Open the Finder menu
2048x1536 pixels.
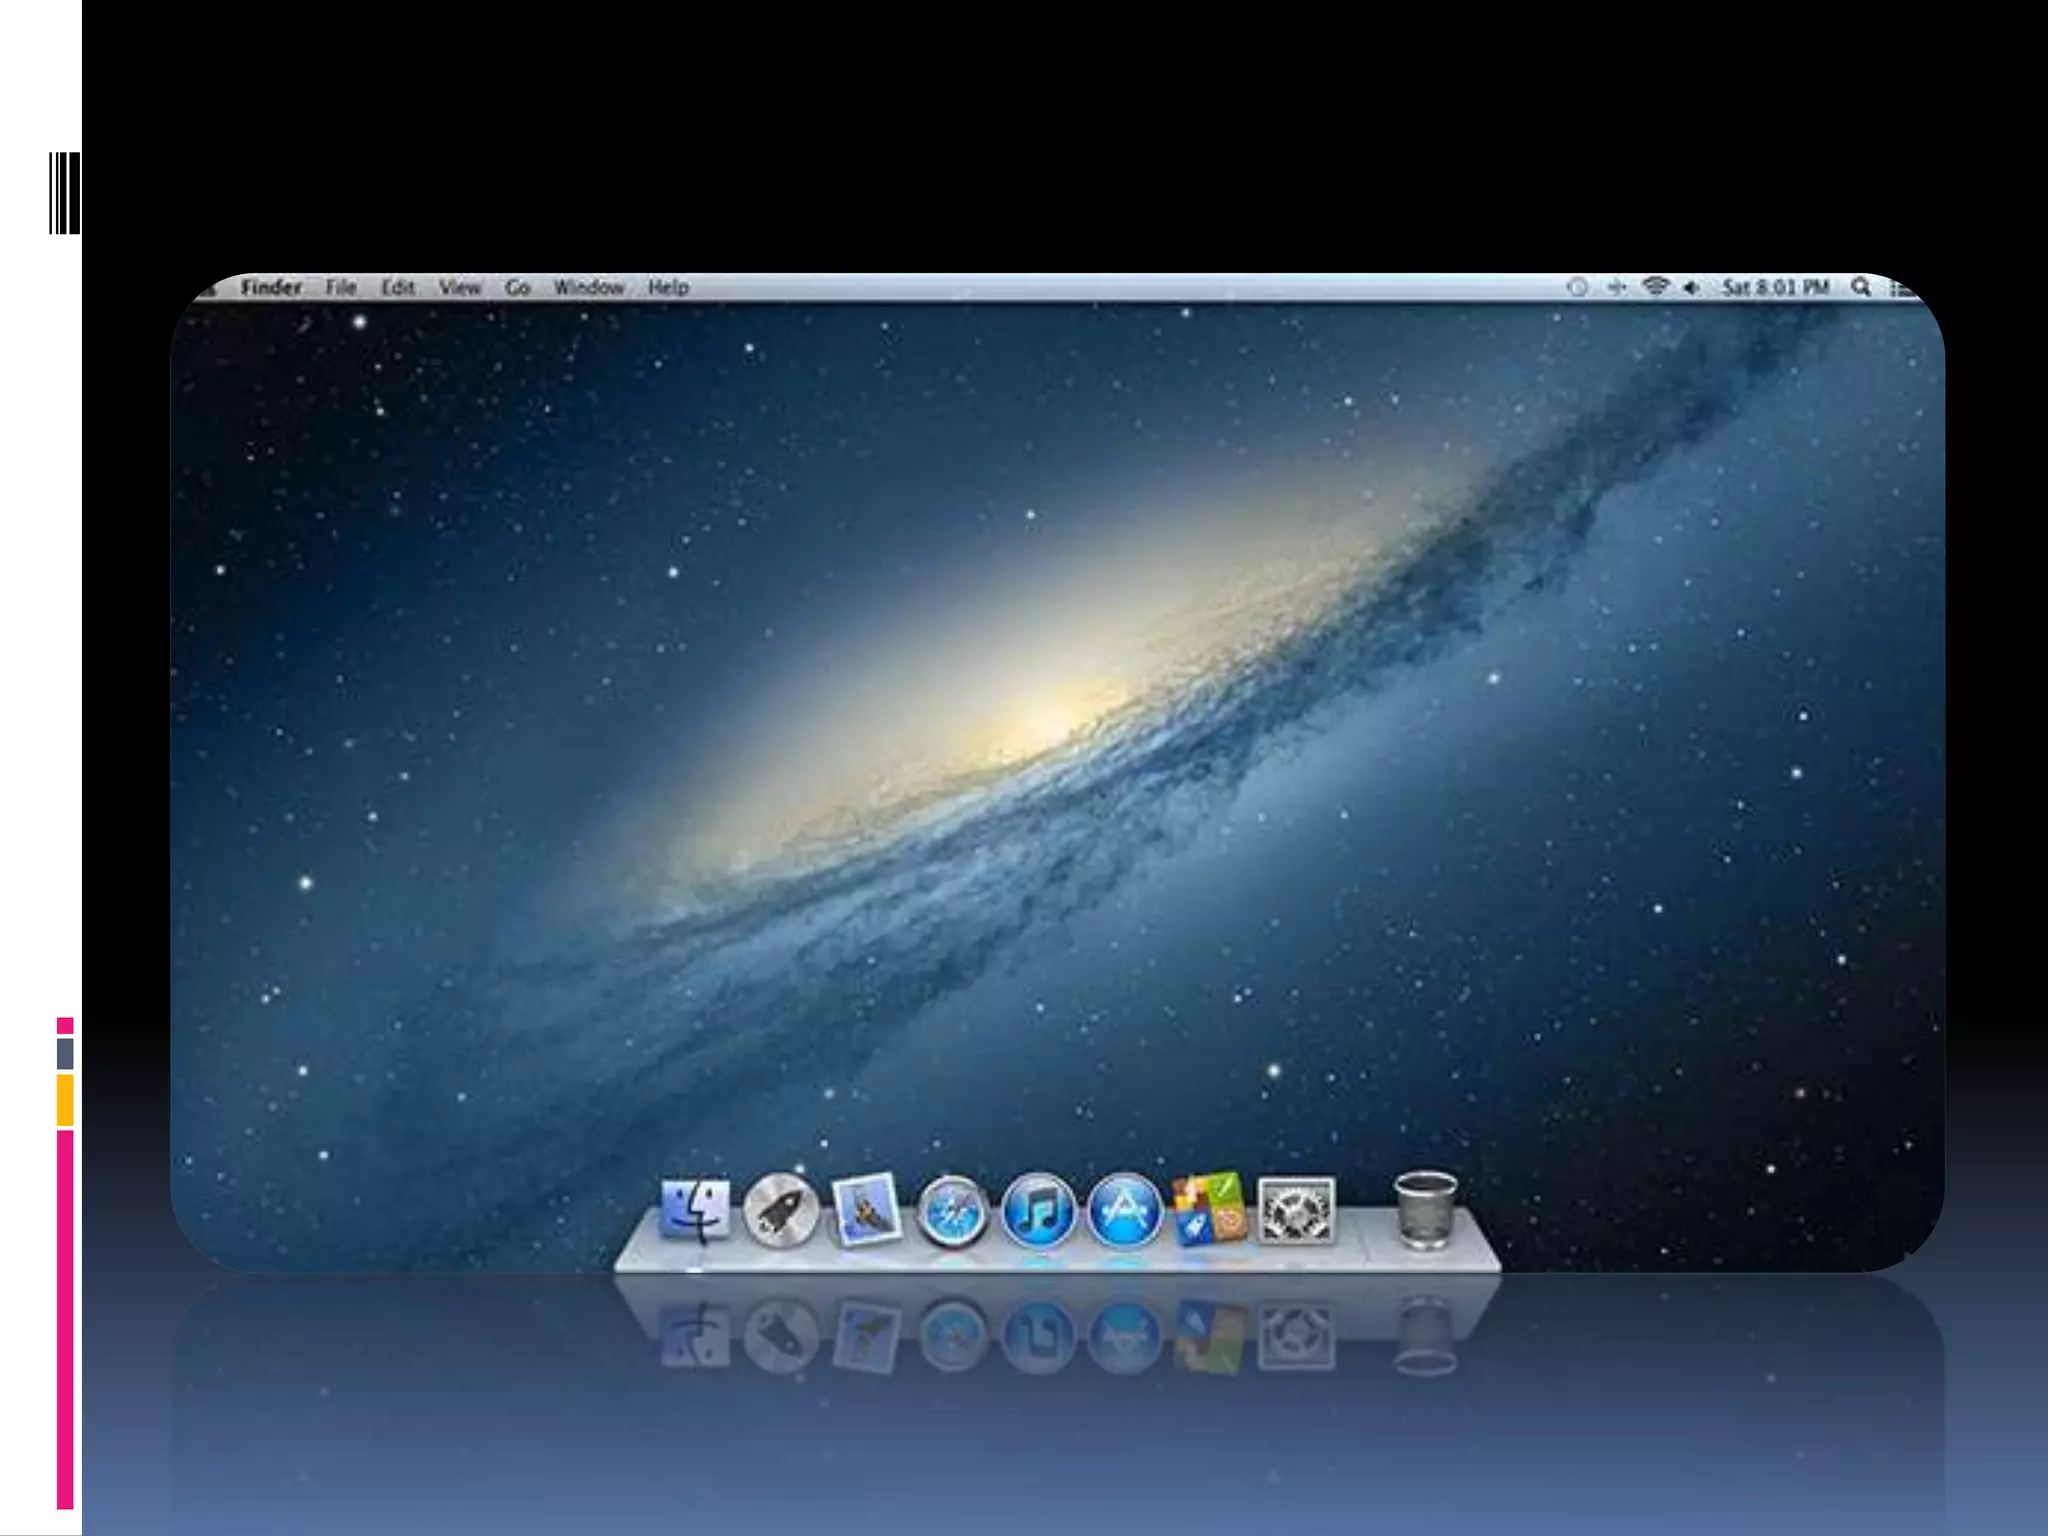[270, 288]
